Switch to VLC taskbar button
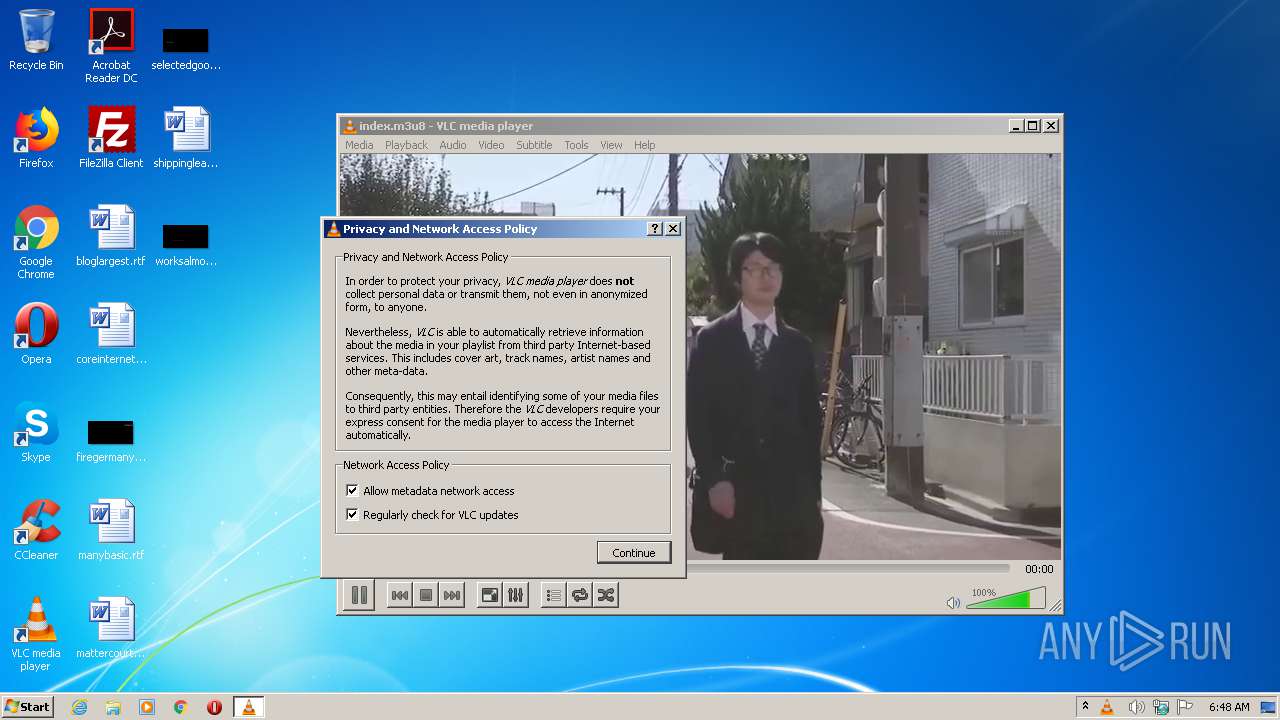Screen dimensions: 1280x720 [248, 707]
